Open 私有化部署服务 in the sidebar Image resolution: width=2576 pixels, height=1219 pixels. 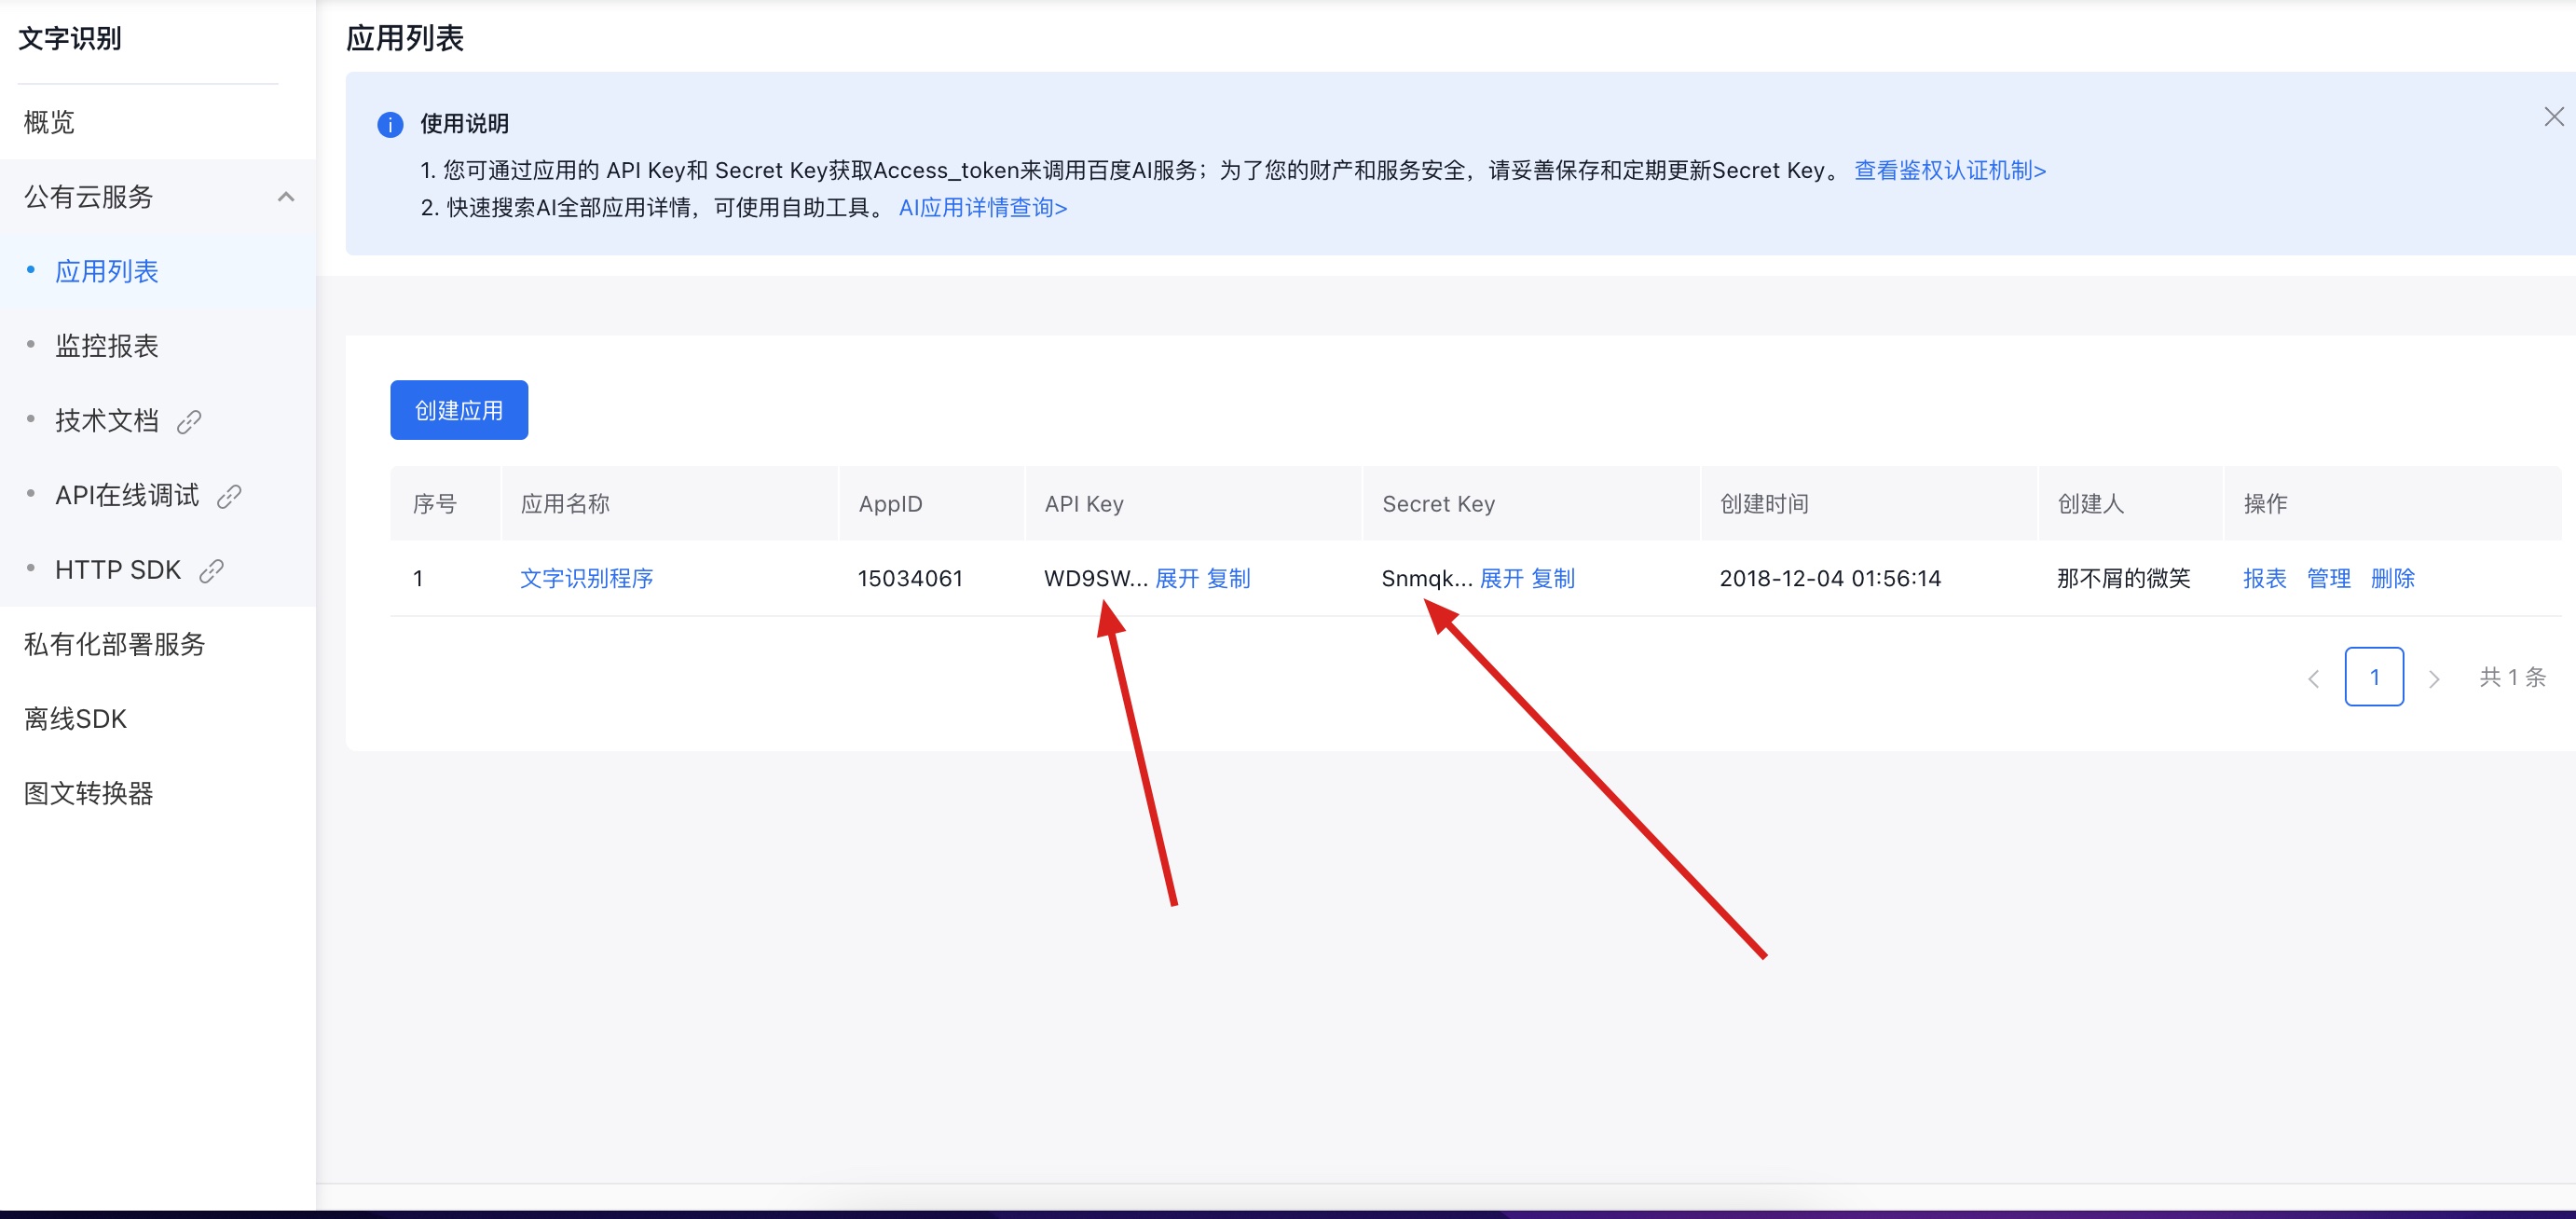point(114,644)
